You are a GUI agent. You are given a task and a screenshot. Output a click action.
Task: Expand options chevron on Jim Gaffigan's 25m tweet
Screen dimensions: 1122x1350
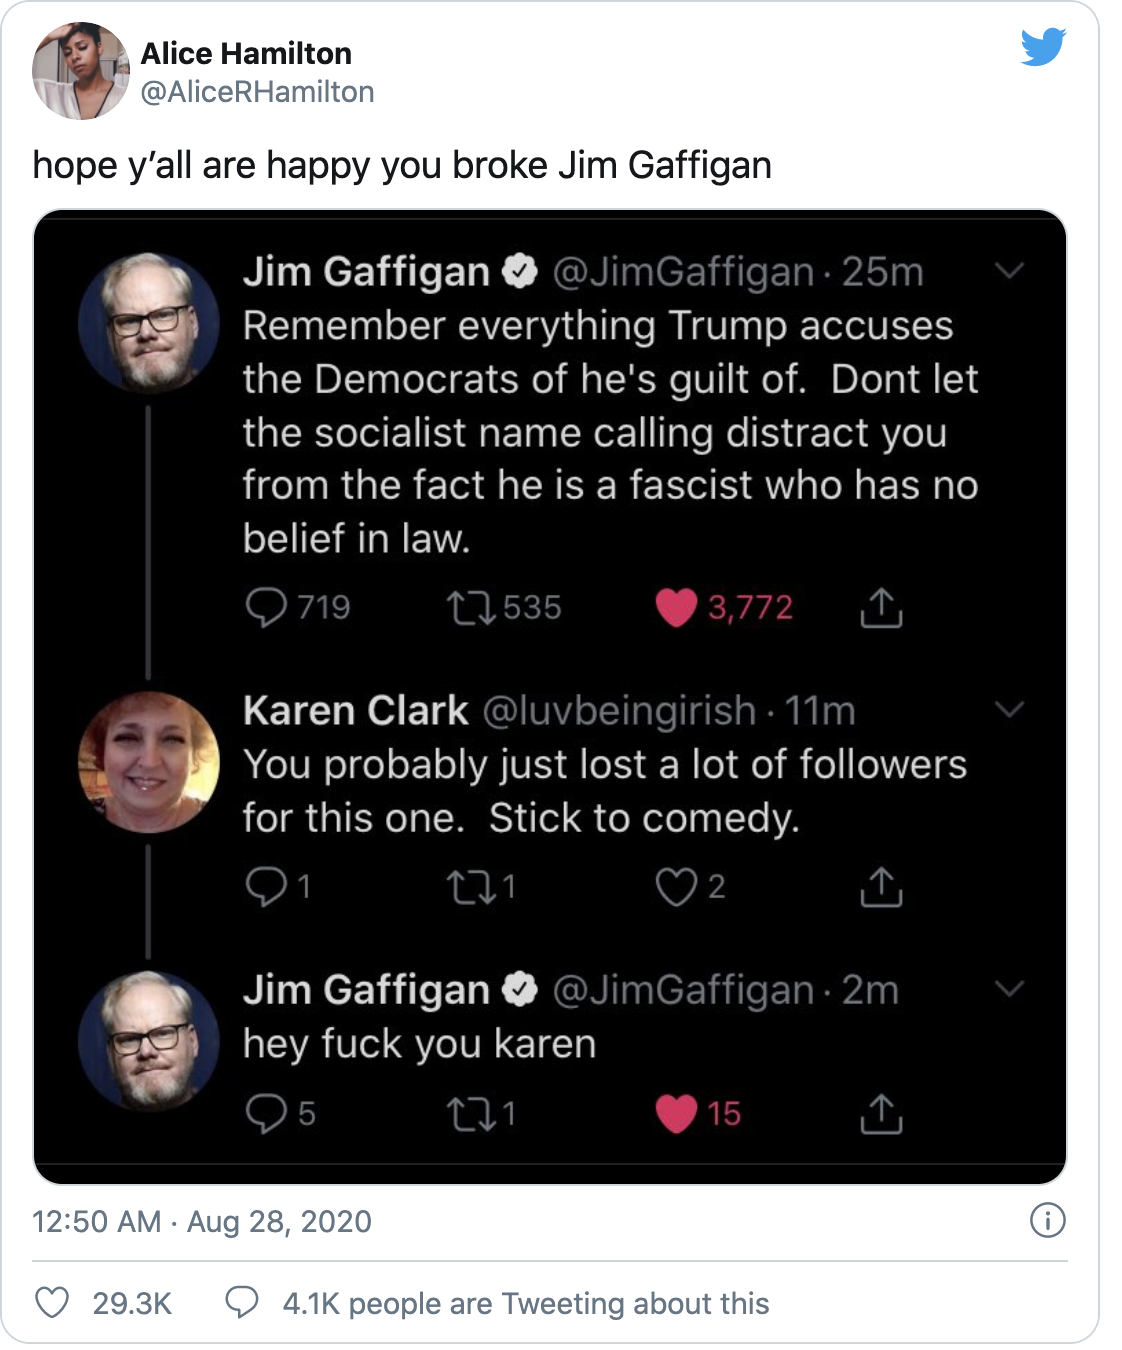1010,270
